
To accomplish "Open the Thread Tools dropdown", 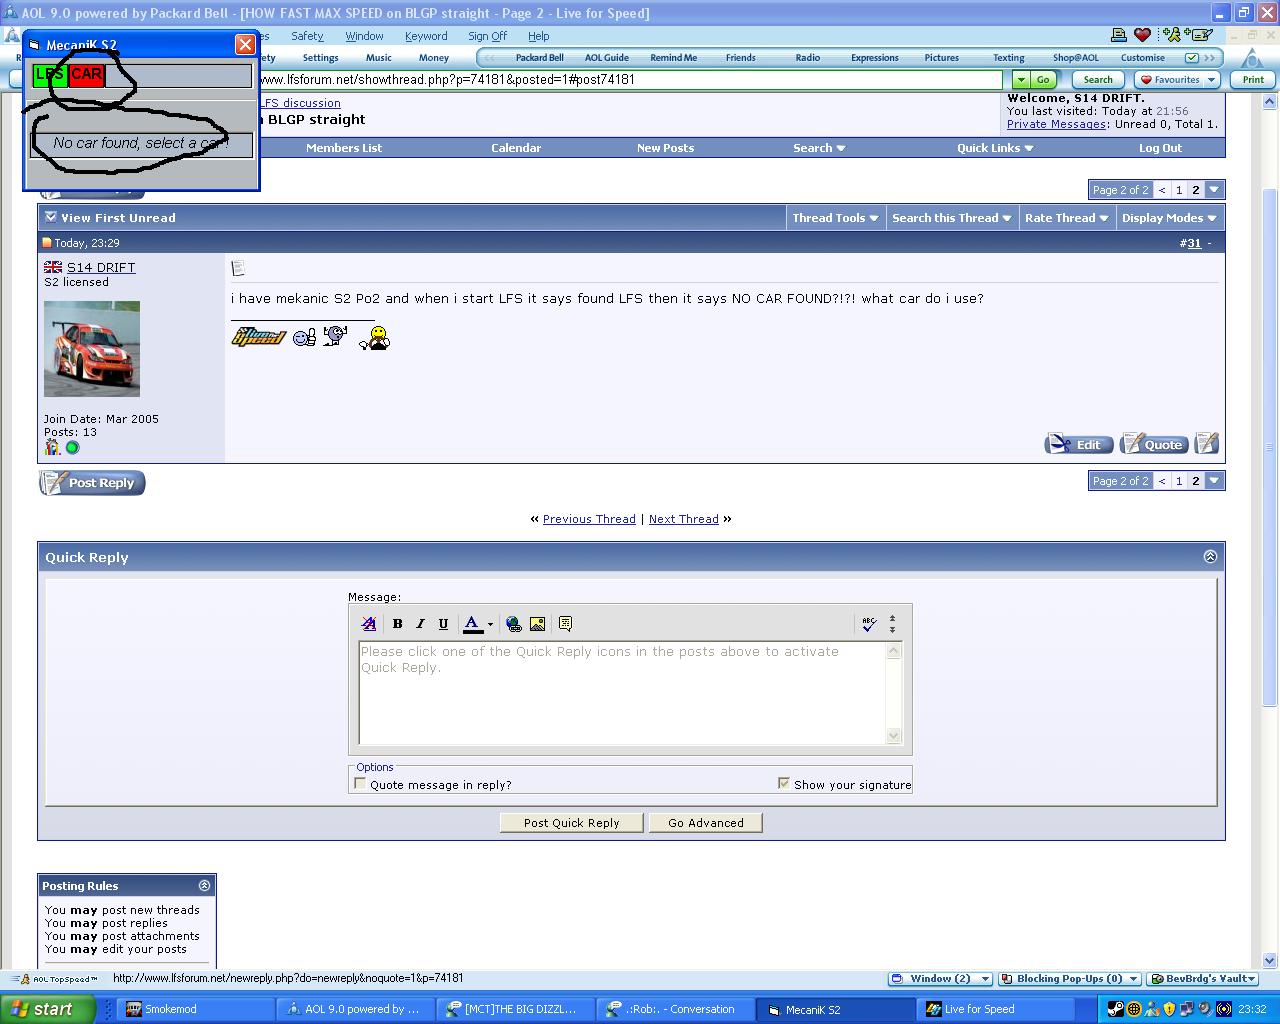I will pyautogui.click(x=835, y=218).
